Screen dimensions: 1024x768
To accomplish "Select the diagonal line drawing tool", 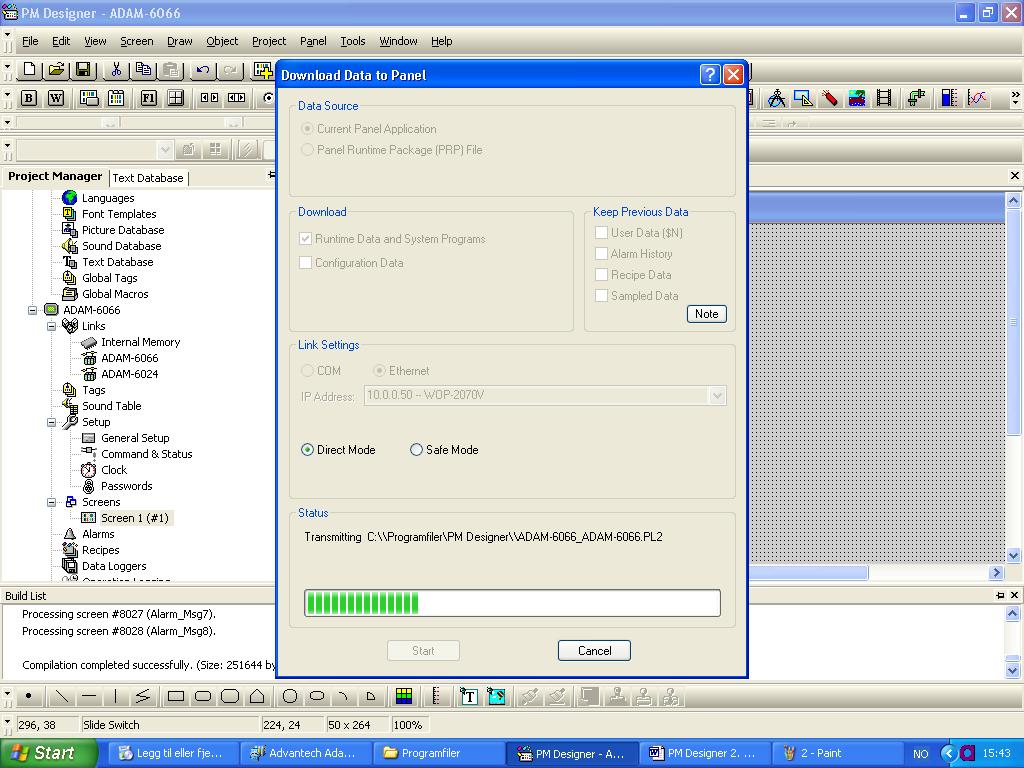I will coord(61,696).
